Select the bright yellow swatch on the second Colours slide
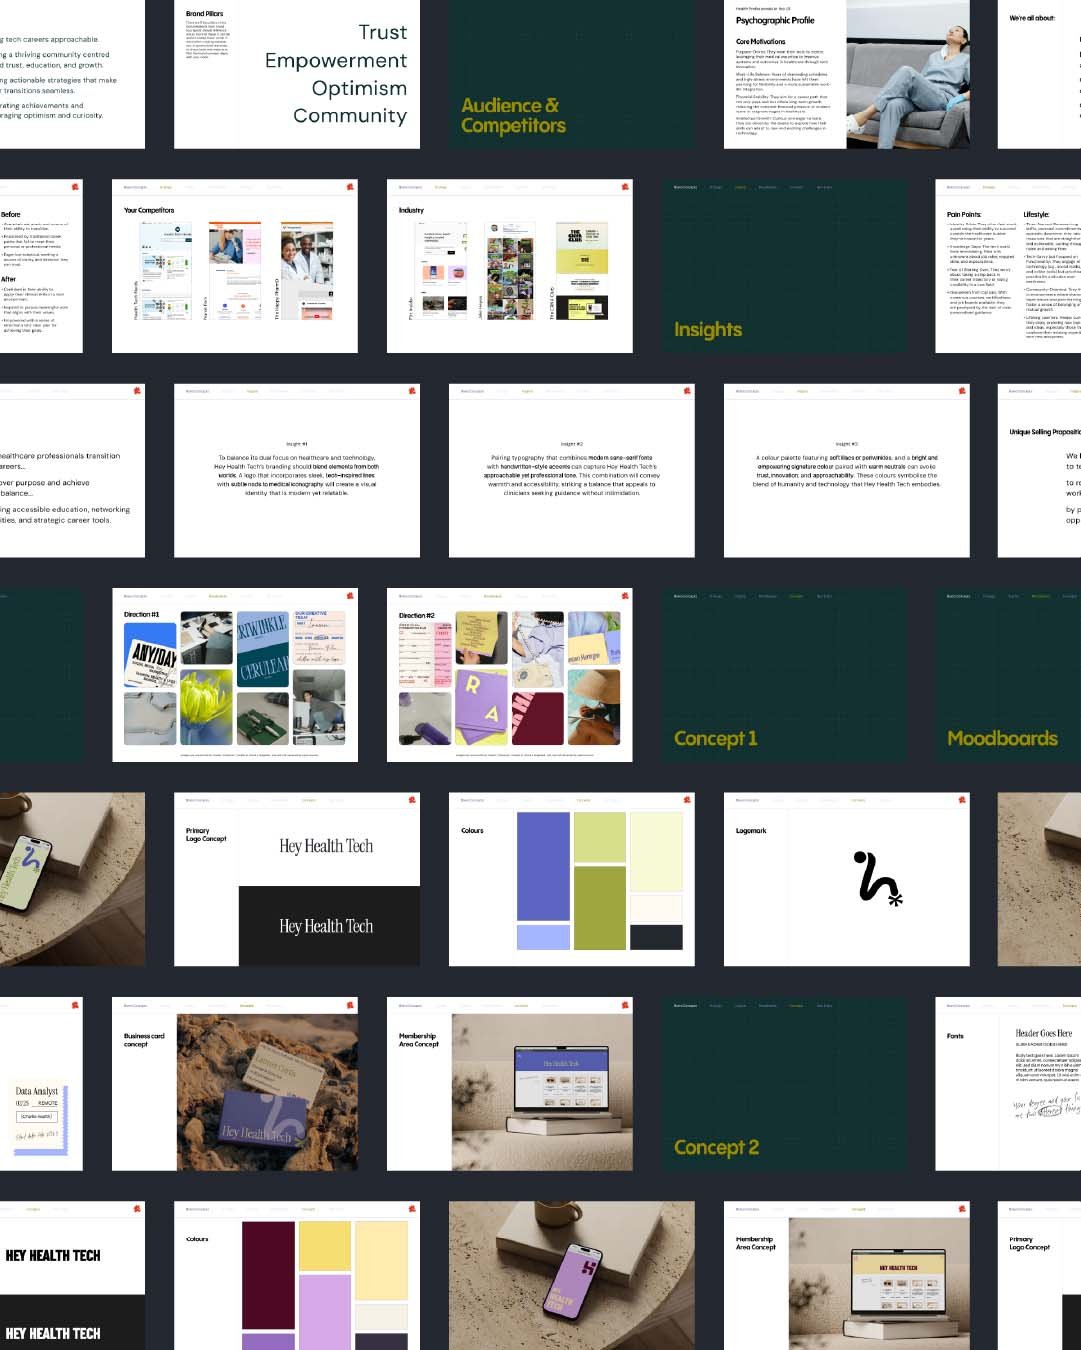This screenshot has height=1350, width=1081. [324, 1246]
